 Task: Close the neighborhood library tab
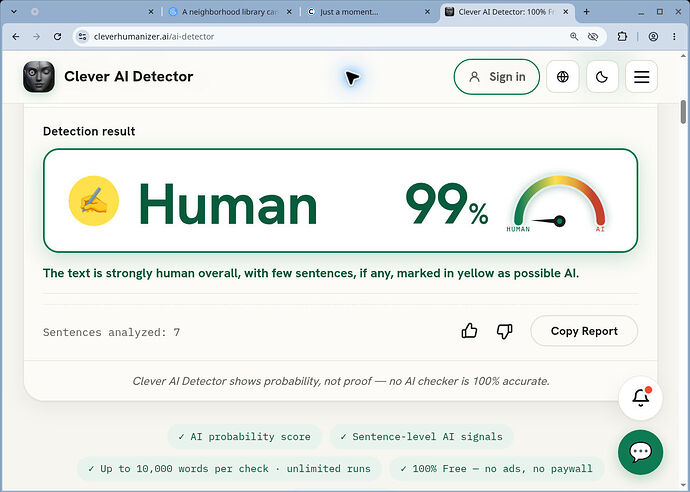[x=289, y=12]
